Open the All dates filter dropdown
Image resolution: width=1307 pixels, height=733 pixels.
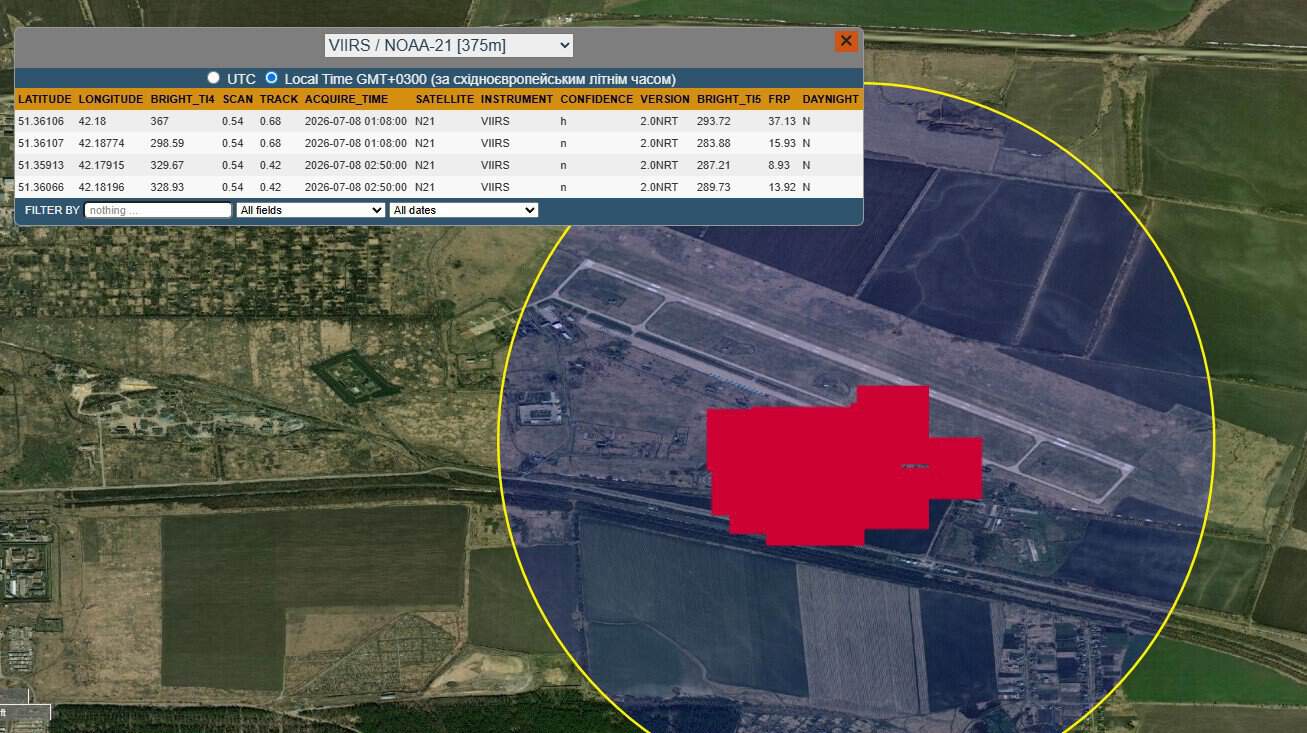464,210
